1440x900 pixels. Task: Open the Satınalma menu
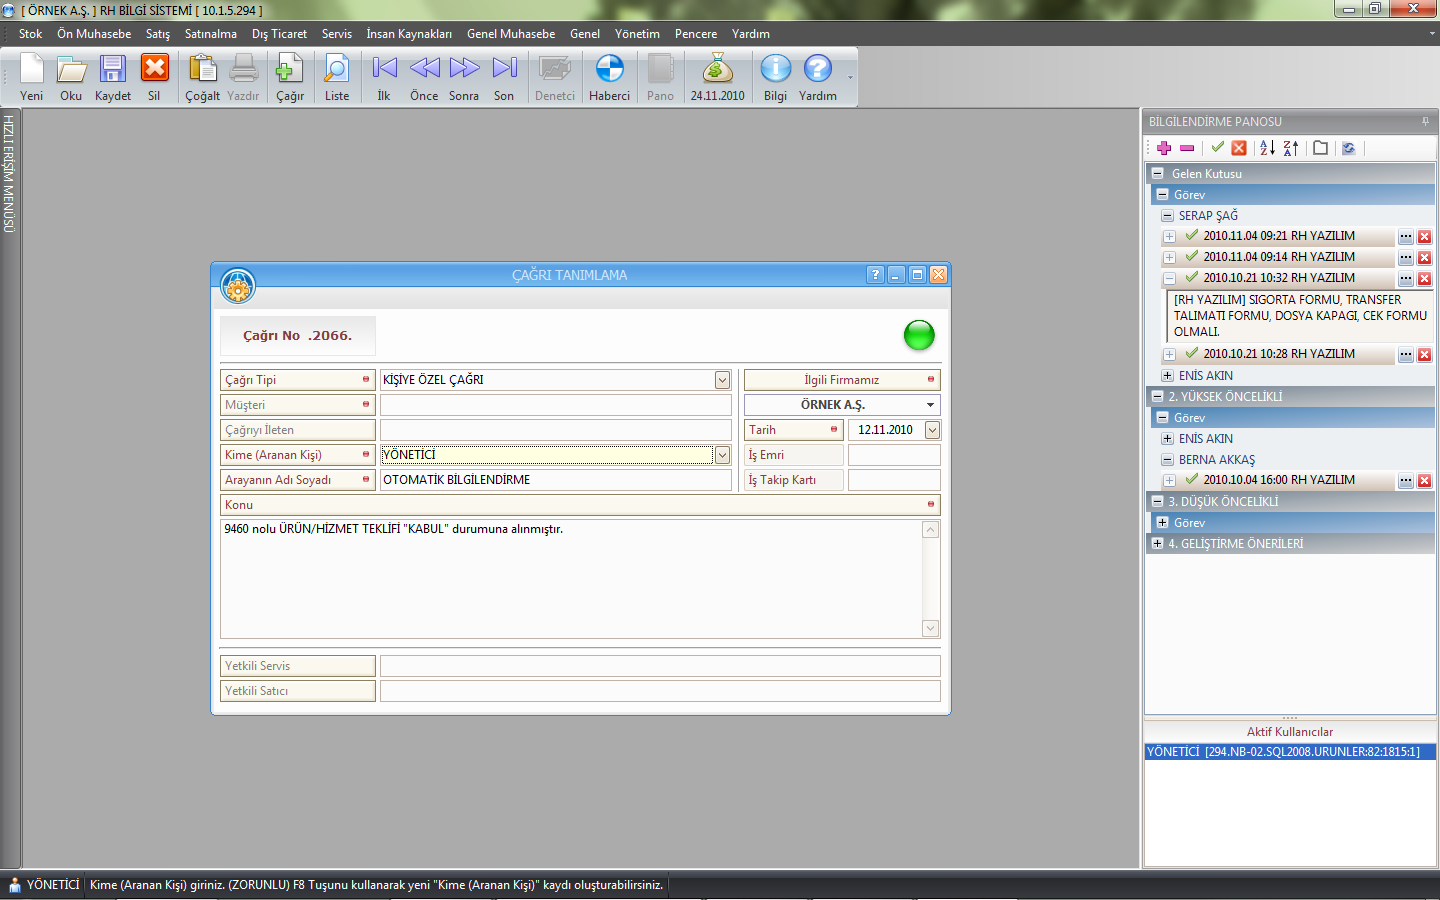210,34
